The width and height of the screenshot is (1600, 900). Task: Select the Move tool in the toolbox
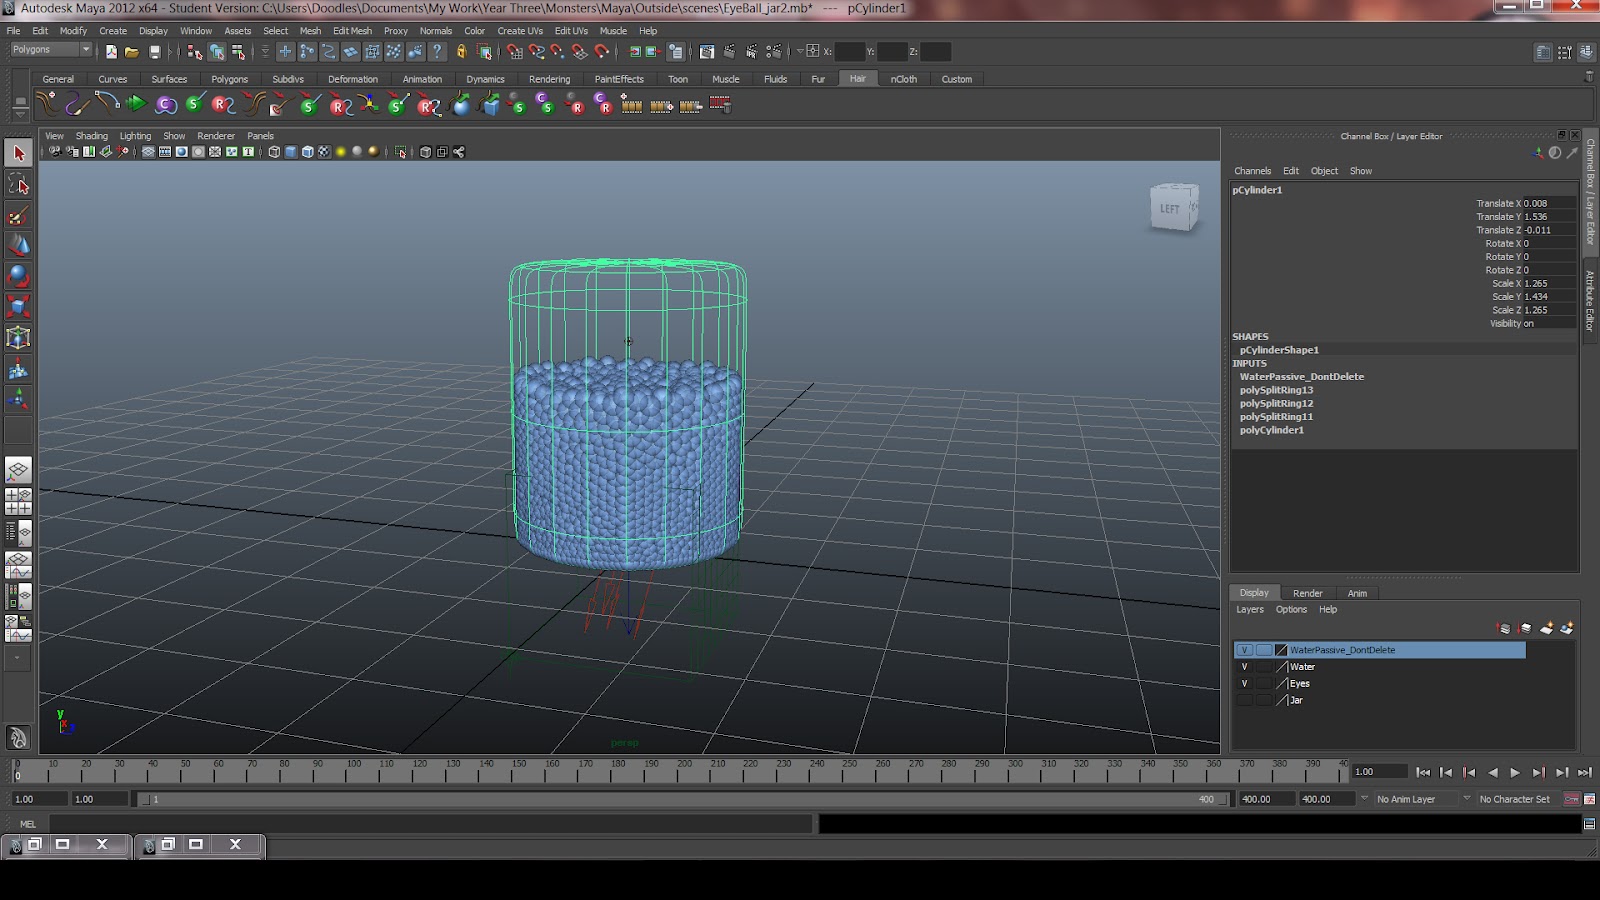(x=18, y=246)
